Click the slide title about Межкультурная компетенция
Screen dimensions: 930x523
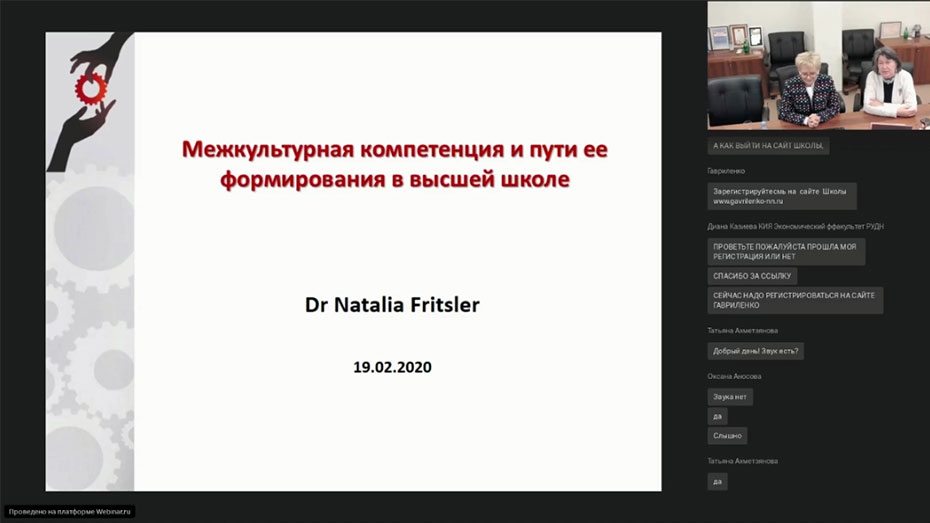click(394, 164)
